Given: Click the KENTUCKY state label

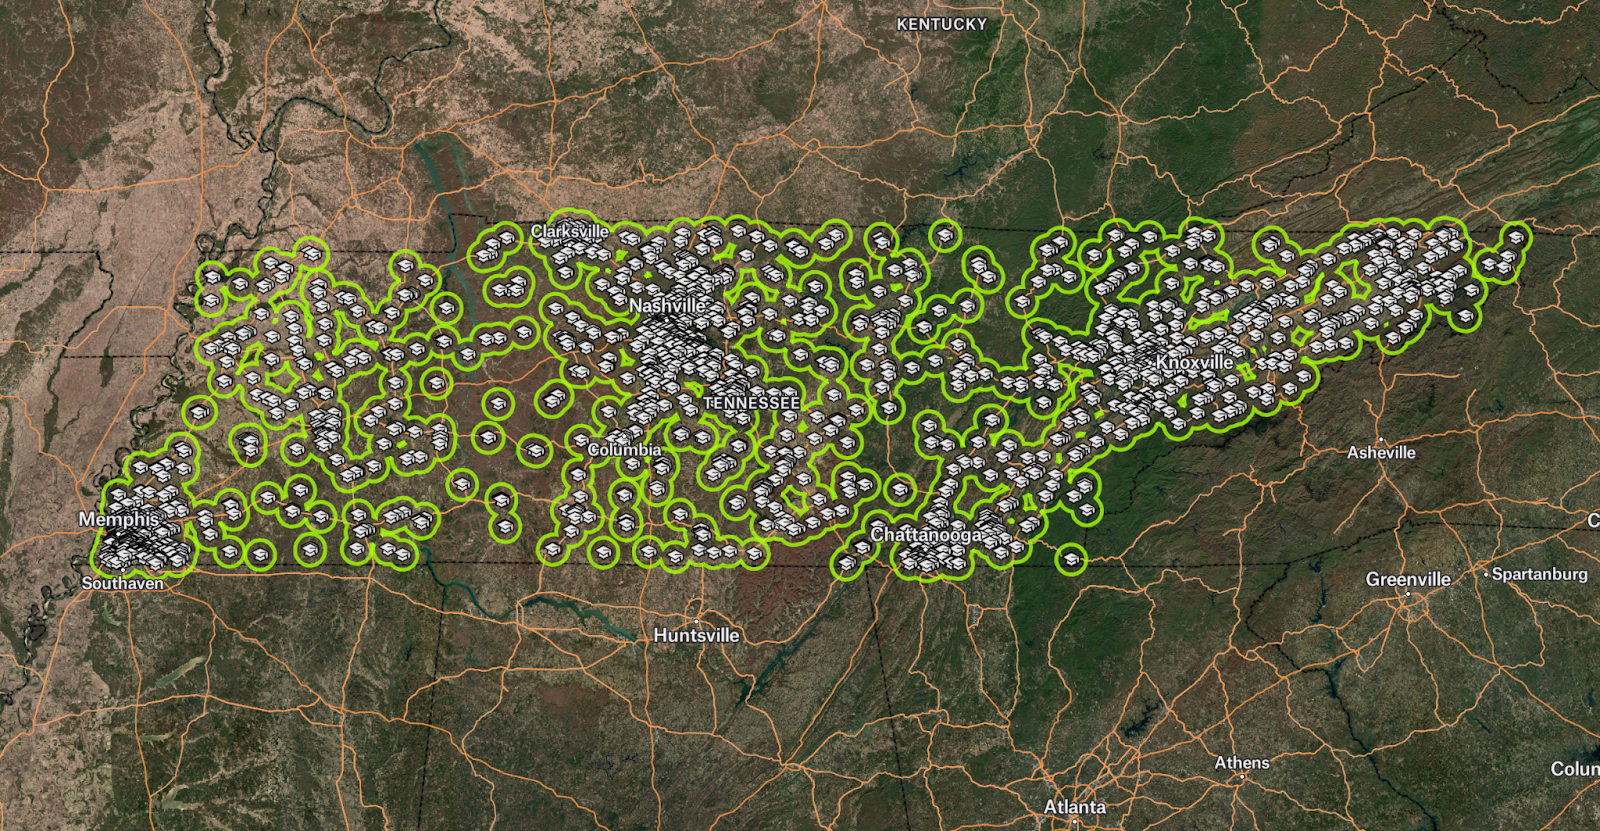Looking at the screenshot, I should 941,24.
